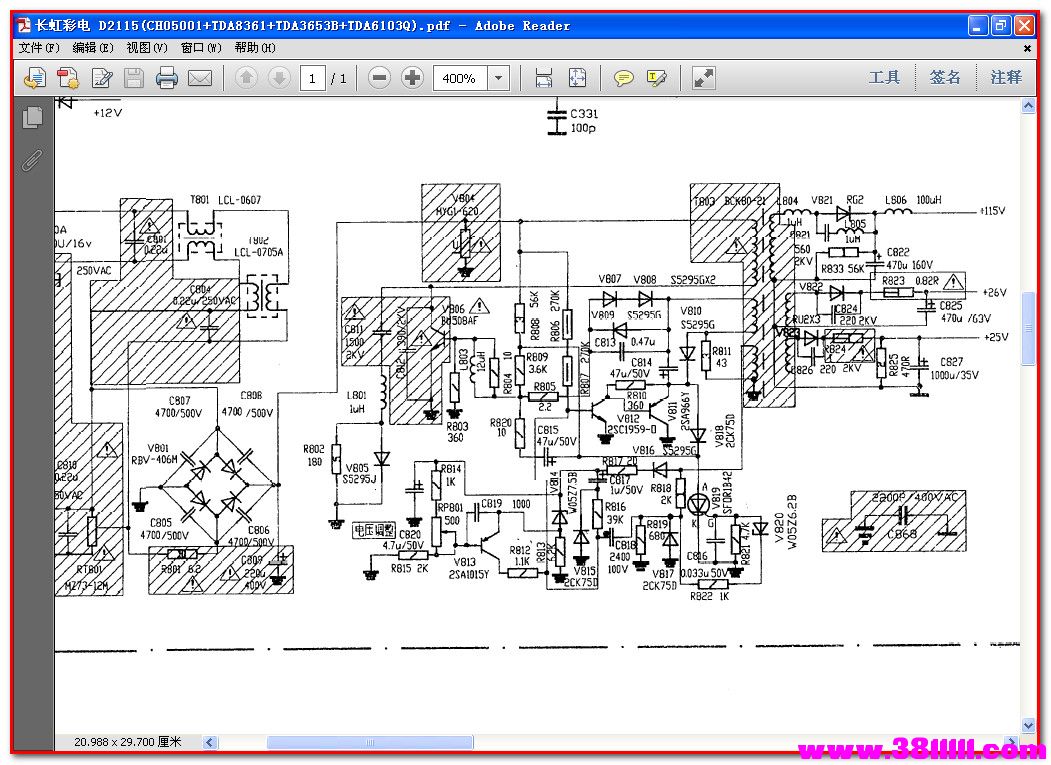This screenshot has height=765, width=1051.
Task: Select the highlight text tool
Action: point(657,78)
